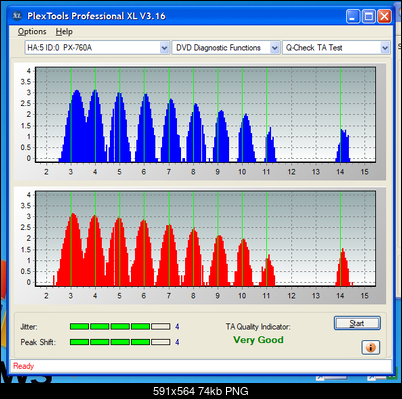
Task: Minimize the PlexTools Professional XL window
Action: point(353,16)
